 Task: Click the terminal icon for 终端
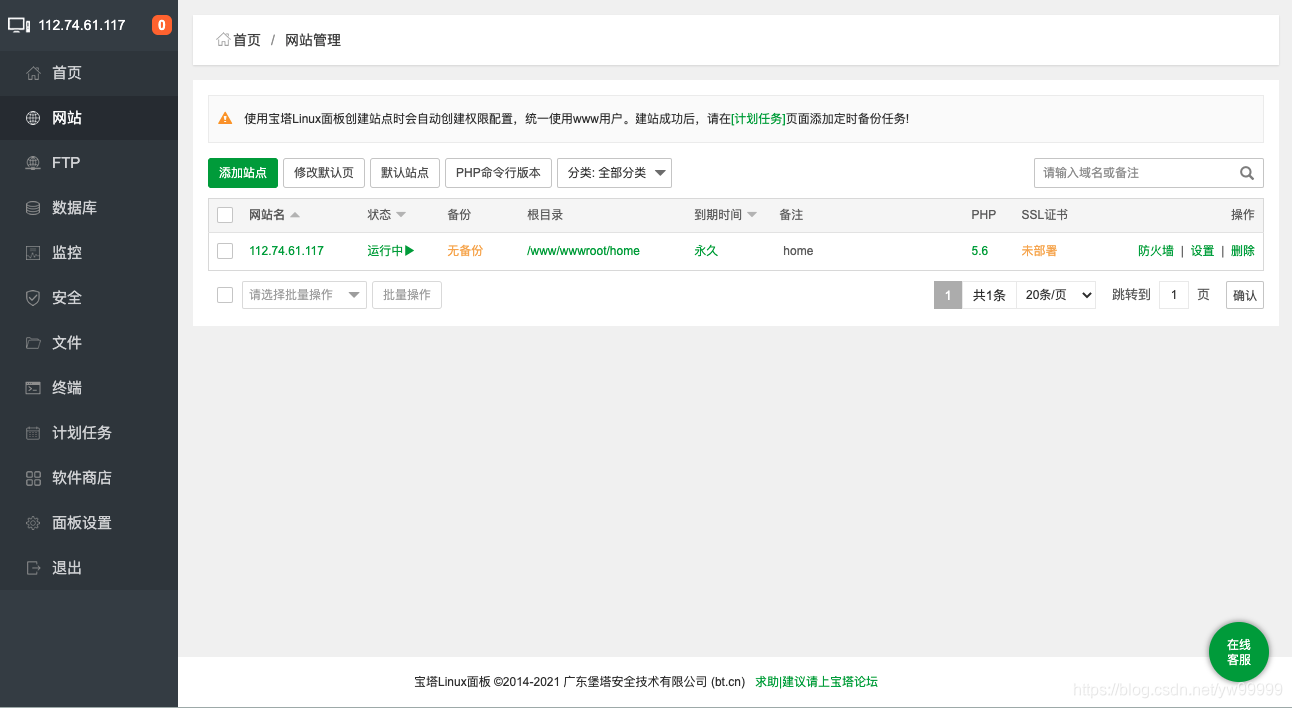click(33, 388)
